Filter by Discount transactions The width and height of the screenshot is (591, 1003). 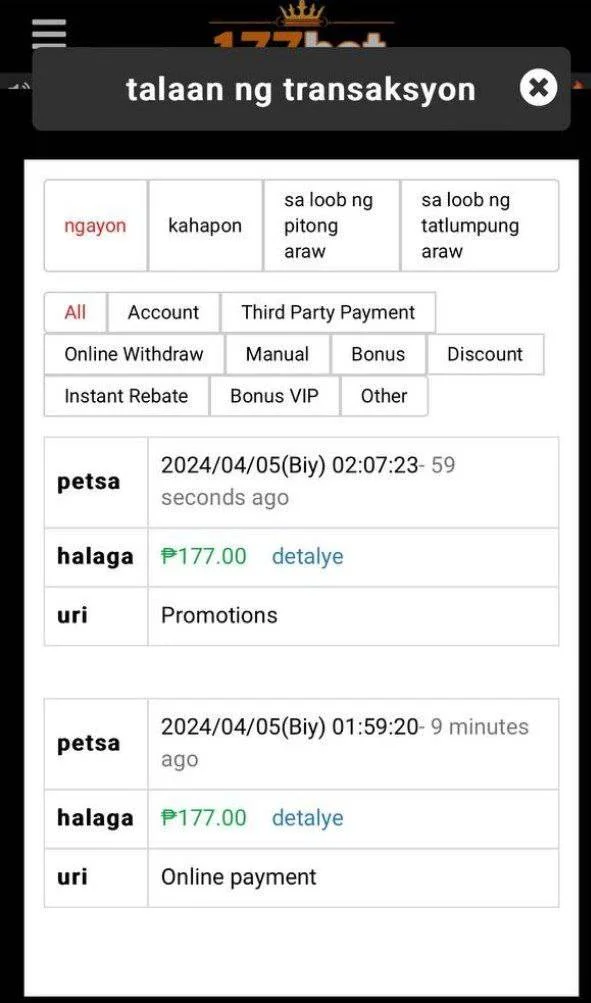coord(485,354)
